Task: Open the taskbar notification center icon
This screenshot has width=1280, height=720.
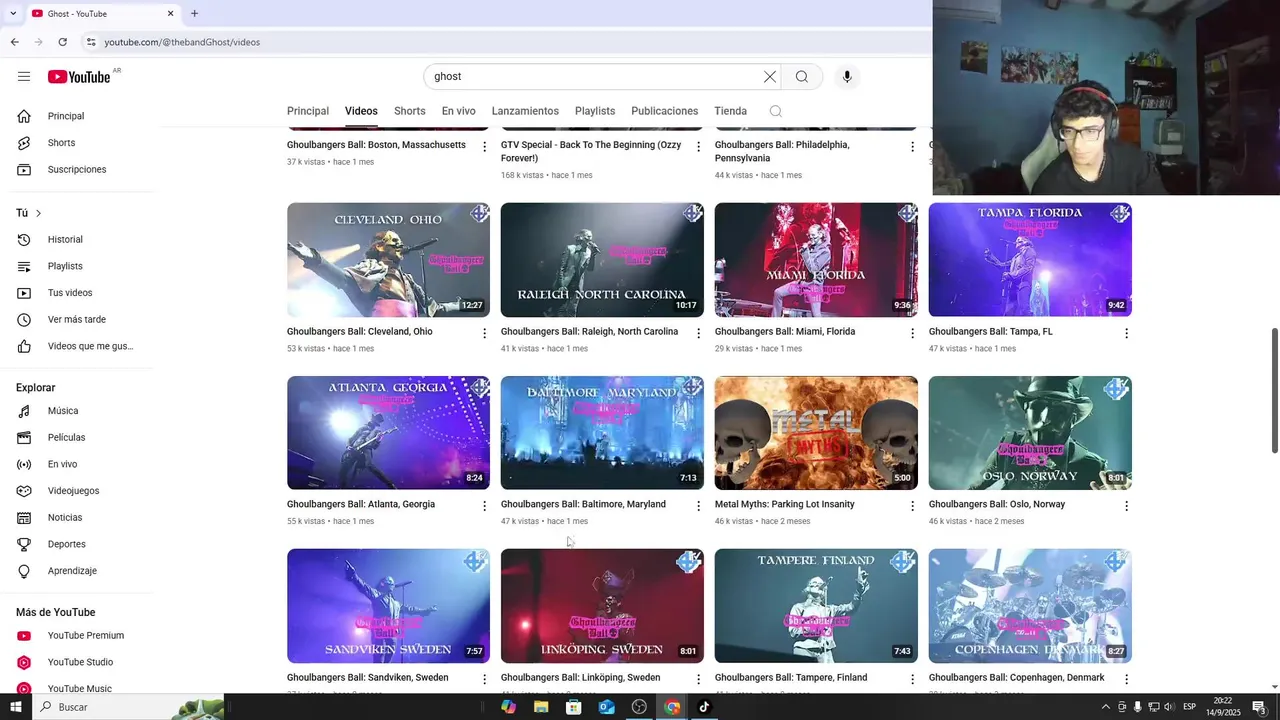Action: [x=1259, y=707]
